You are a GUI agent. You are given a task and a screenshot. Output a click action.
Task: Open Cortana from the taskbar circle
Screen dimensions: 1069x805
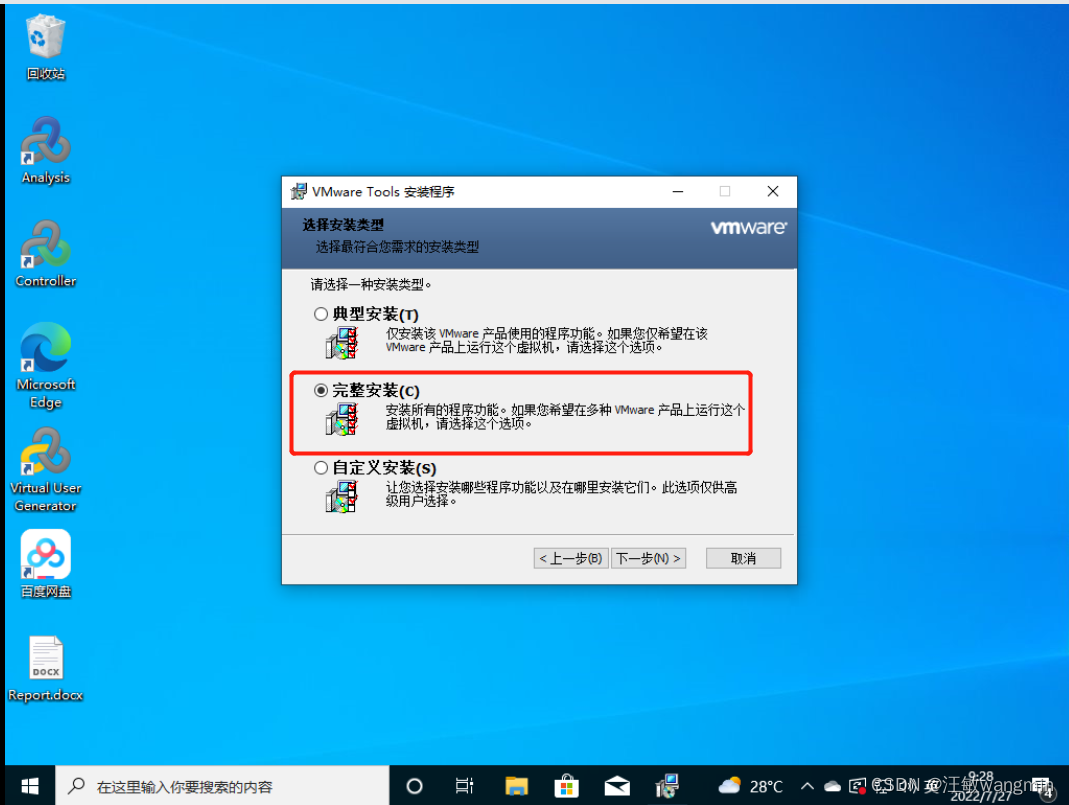[414, 787]
